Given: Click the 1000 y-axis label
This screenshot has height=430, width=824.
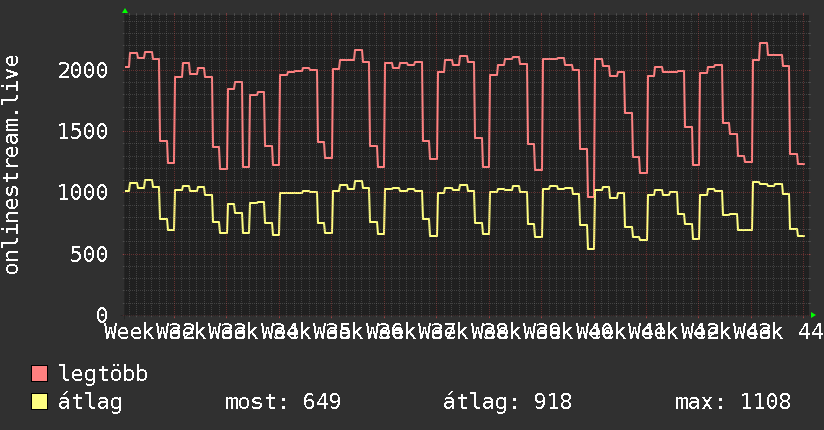Looking at the screenshot, I should [83, 192].
